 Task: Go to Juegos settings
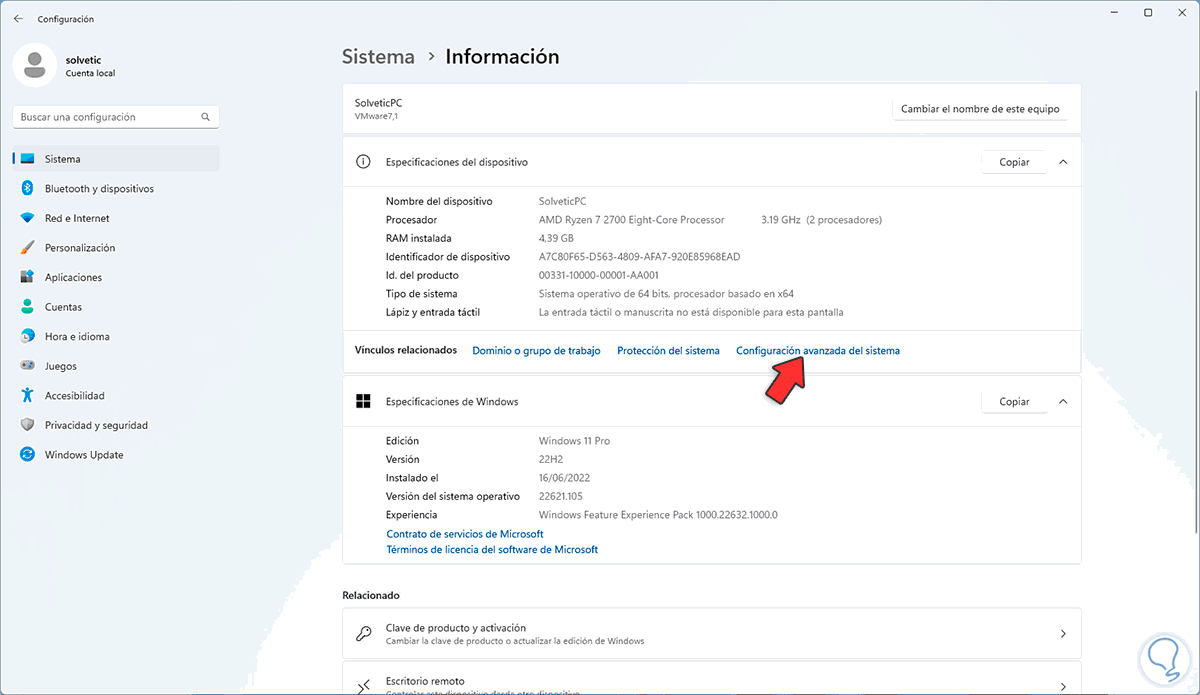pos(116,366)
